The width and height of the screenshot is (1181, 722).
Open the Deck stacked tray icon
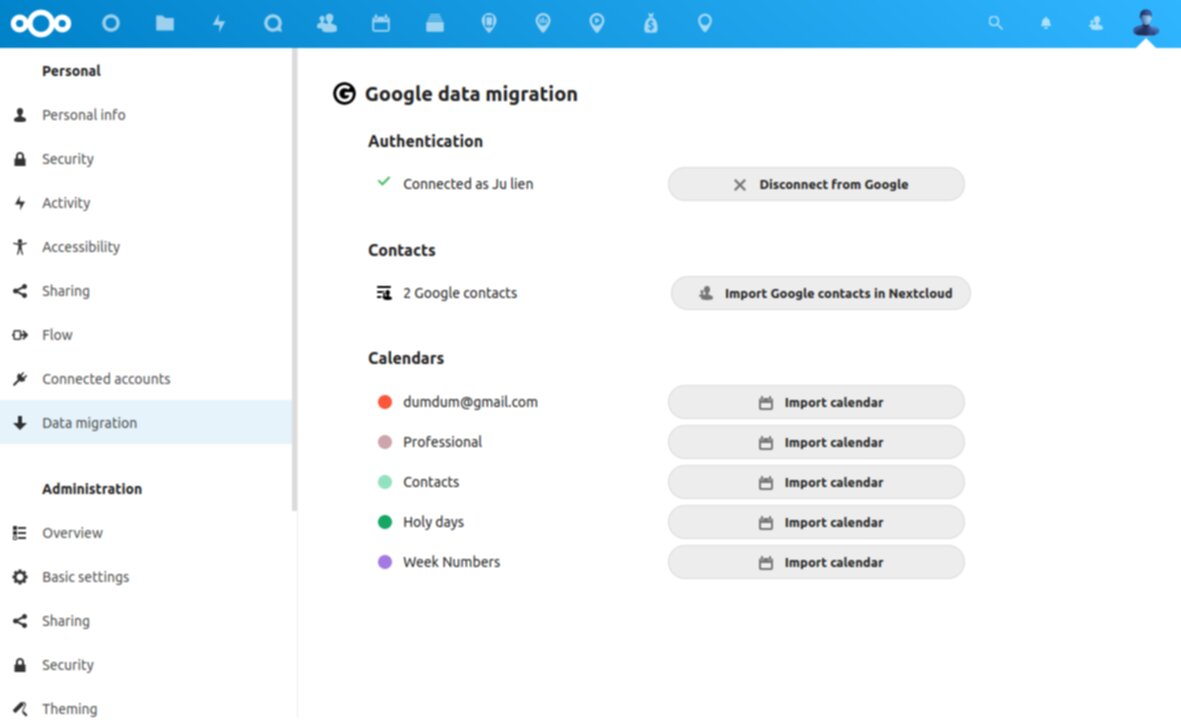[x=435, y=23]
